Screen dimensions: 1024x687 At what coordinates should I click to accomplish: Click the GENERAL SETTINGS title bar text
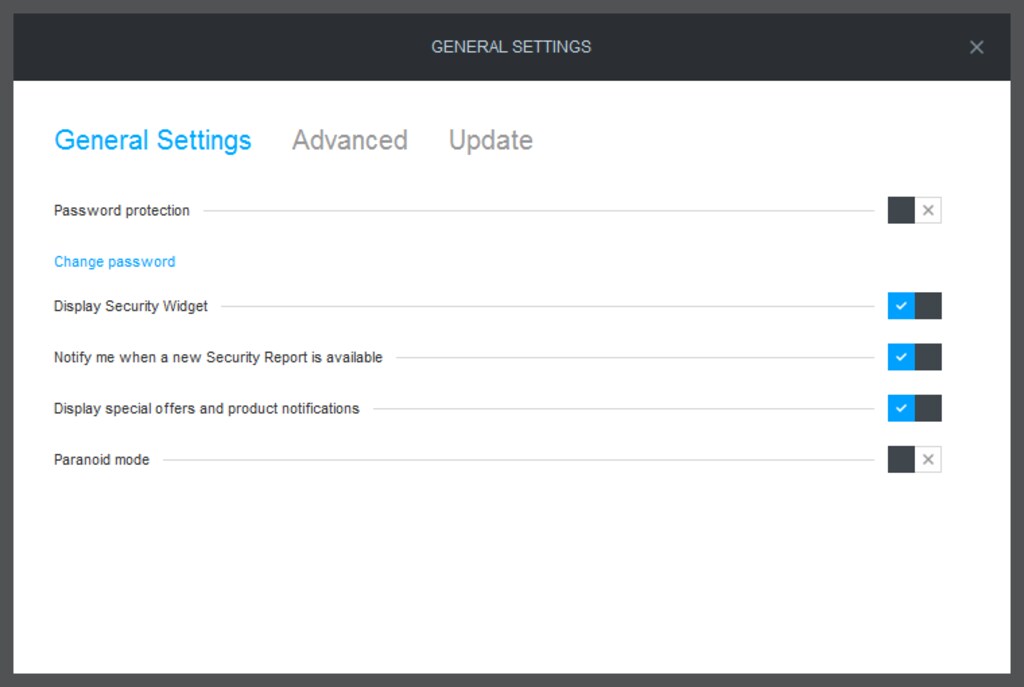click(511, 47)
